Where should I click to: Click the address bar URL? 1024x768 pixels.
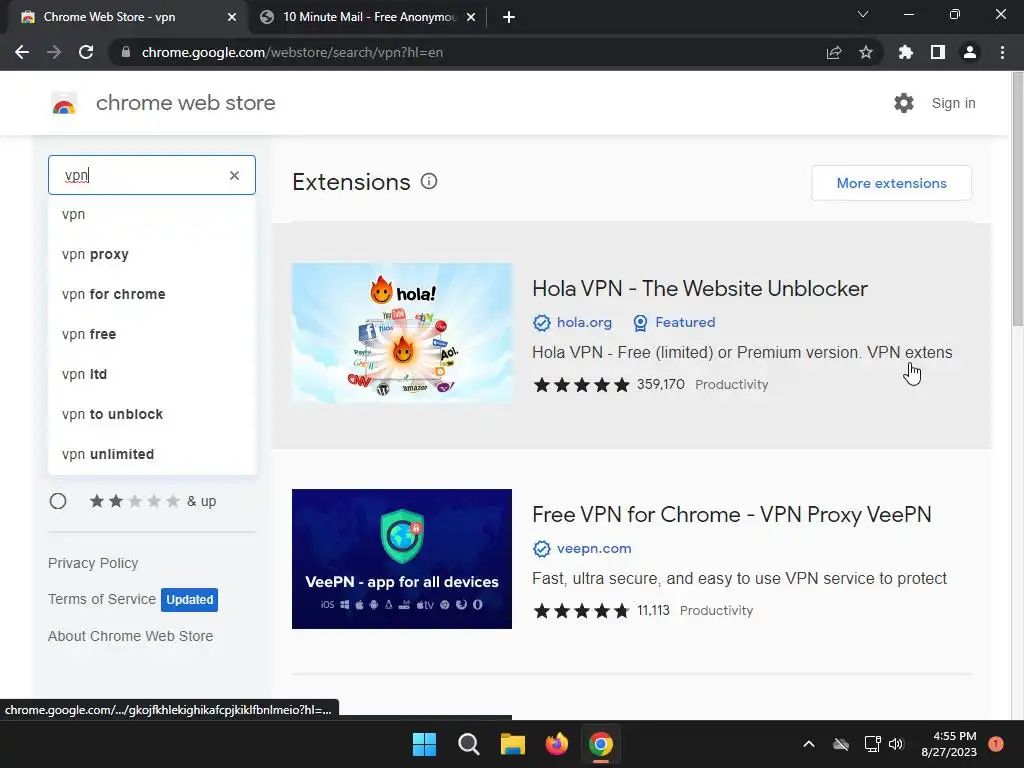292,52
